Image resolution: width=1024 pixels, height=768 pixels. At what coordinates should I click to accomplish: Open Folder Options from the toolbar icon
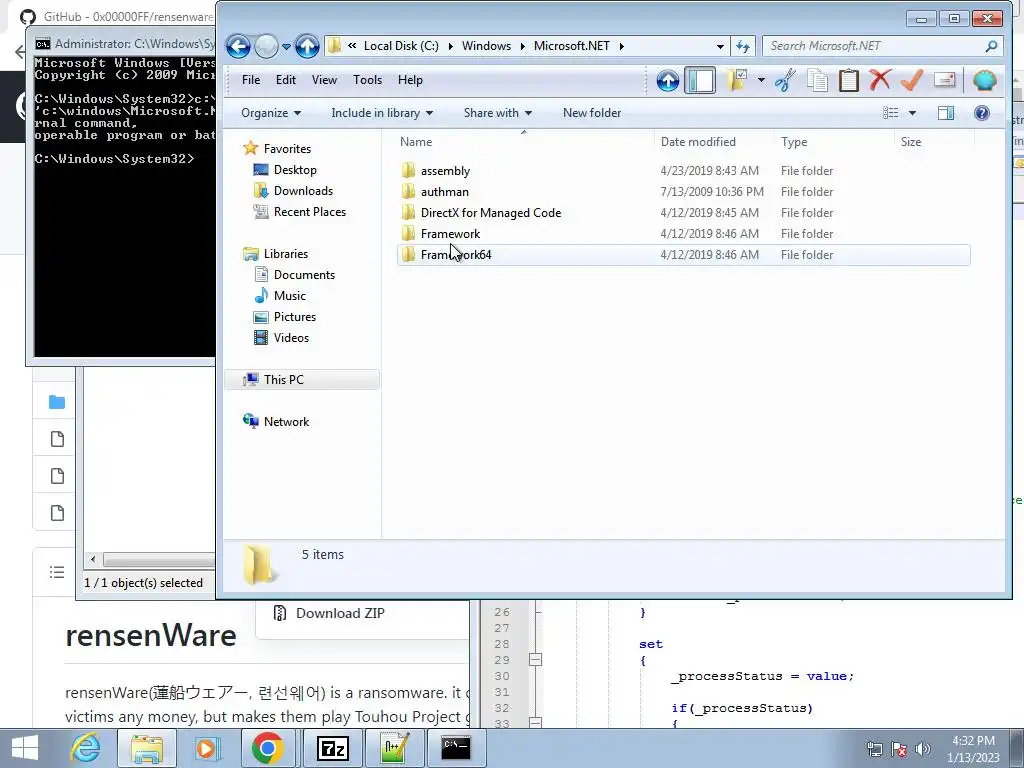(x=736, y=80)
